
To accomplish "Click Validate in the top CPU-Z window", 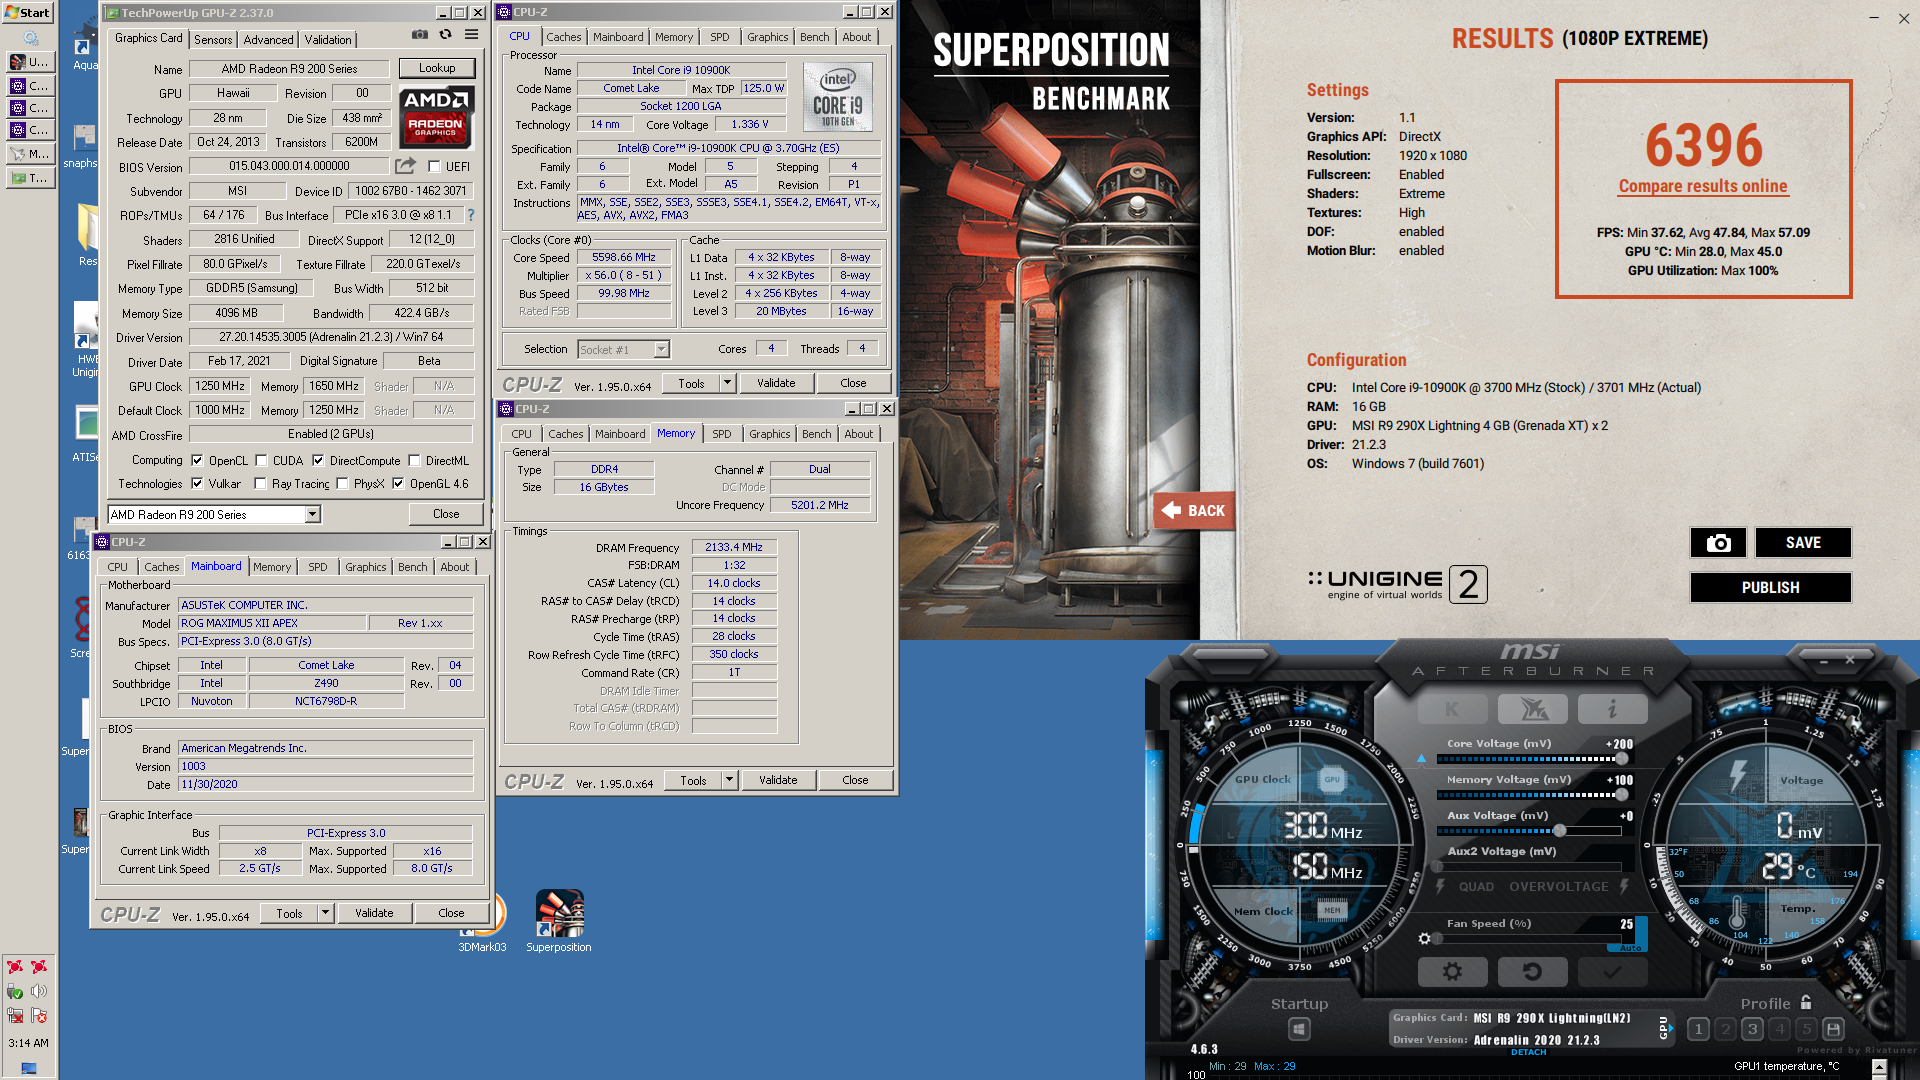I will coord(776,383).
